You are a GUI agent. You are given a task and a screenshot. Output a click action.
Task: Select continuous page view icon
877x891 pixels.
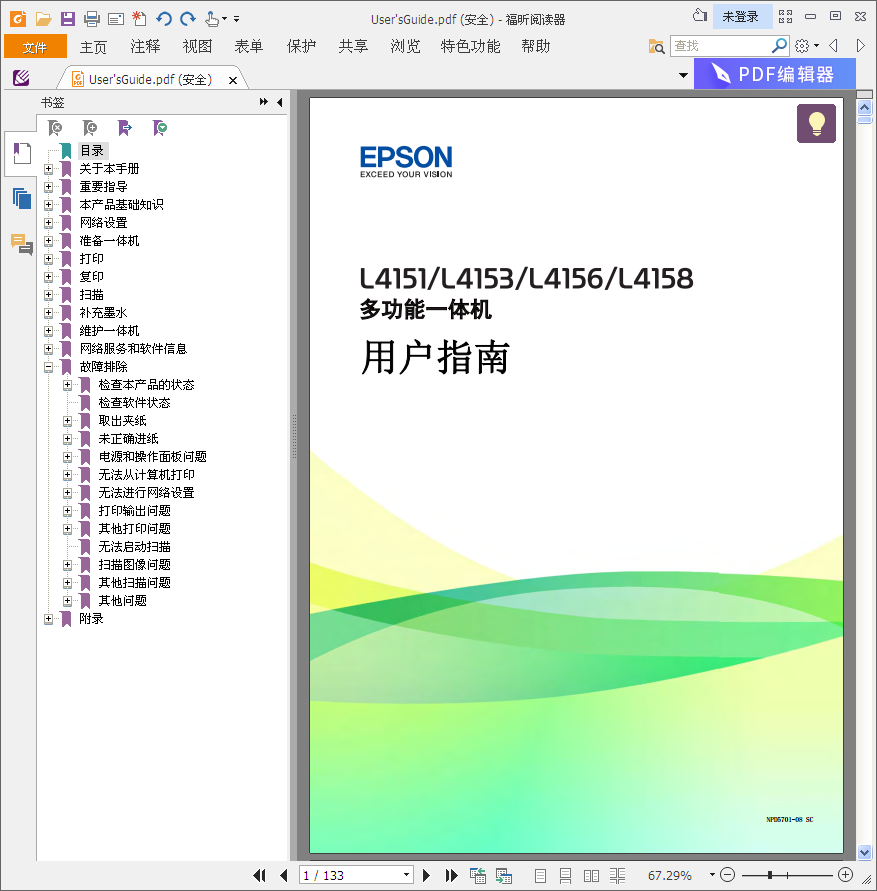[x=566, y=876]
